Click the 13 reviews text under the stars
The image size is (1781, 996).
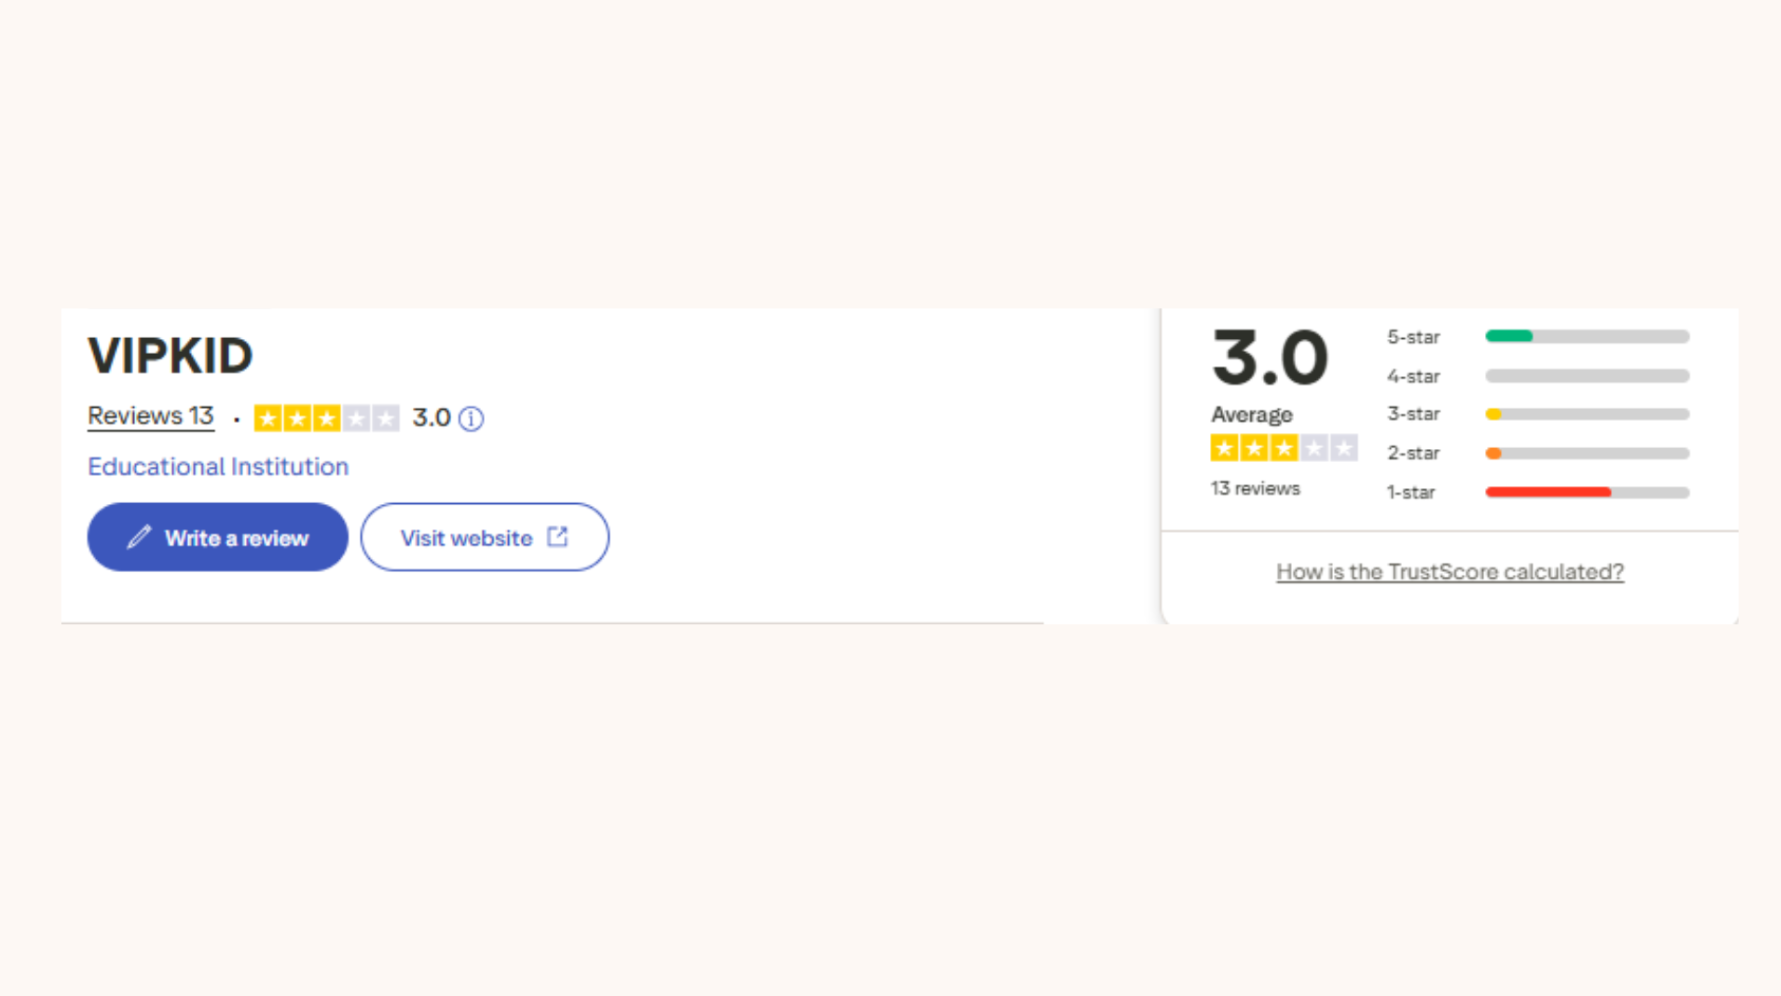(1255, 488)
